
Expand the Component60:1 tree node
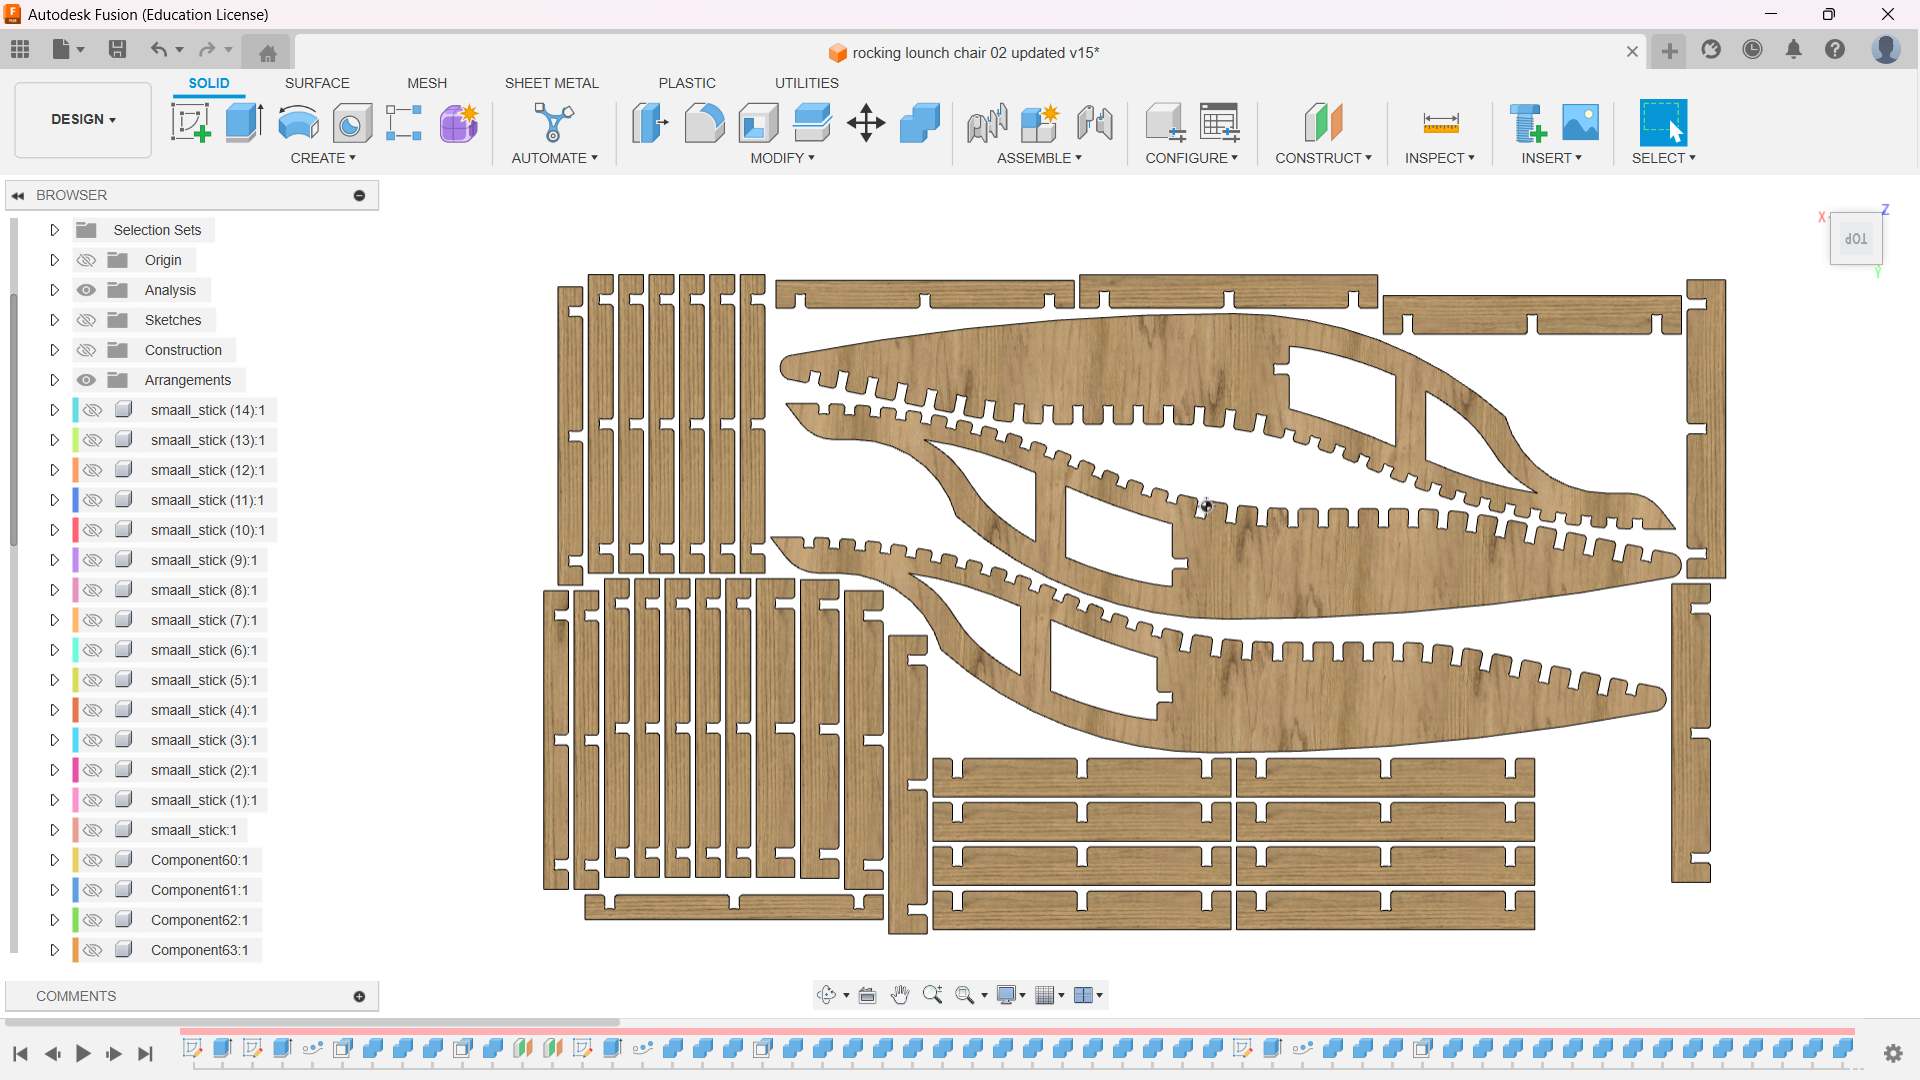54,860
